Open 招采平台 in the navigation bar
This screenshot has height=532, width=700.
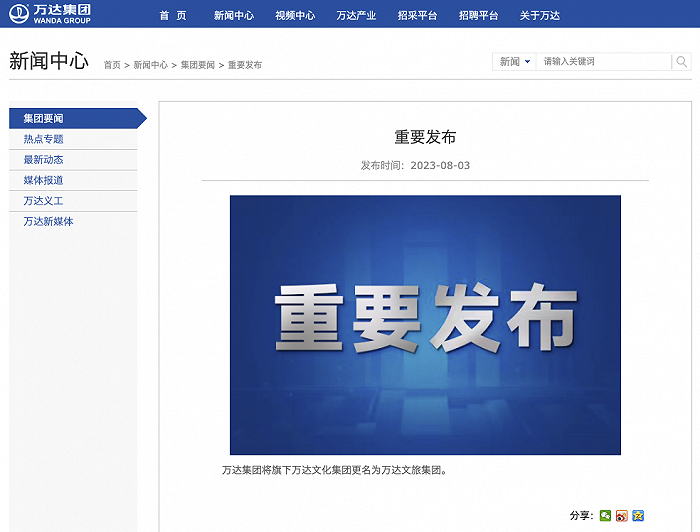coord(417,16)
